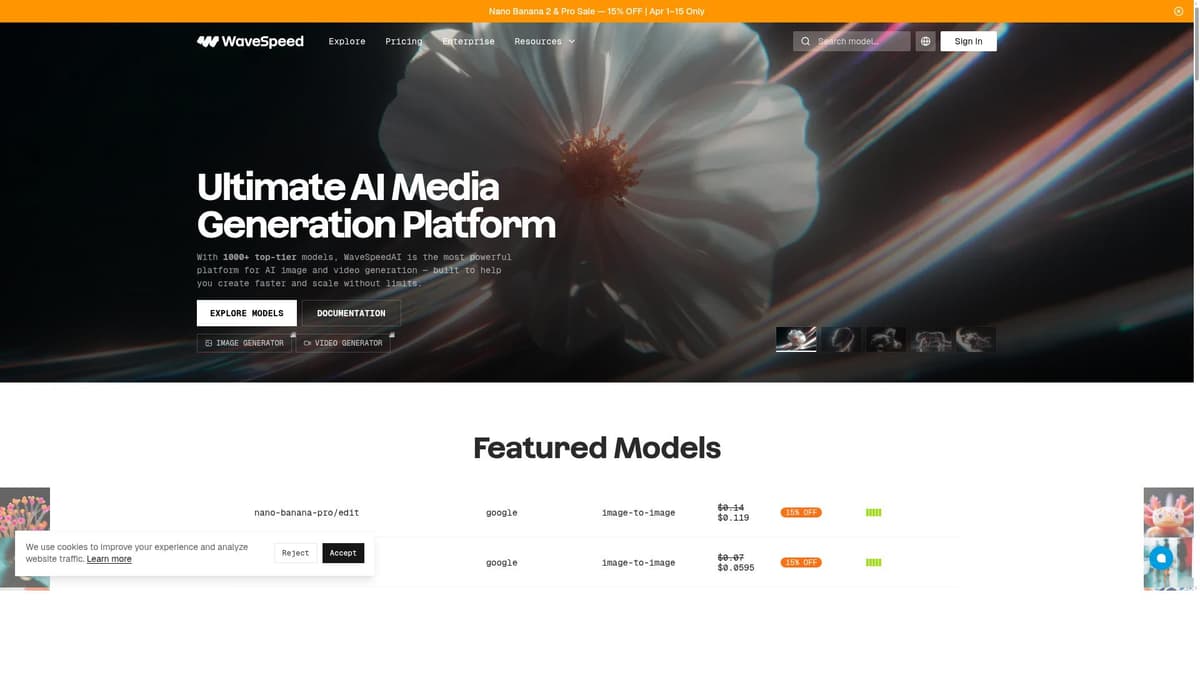Screen dimensions: 1200x675
Task: Accept cookies in the consent popup
Action: (343, 553)
